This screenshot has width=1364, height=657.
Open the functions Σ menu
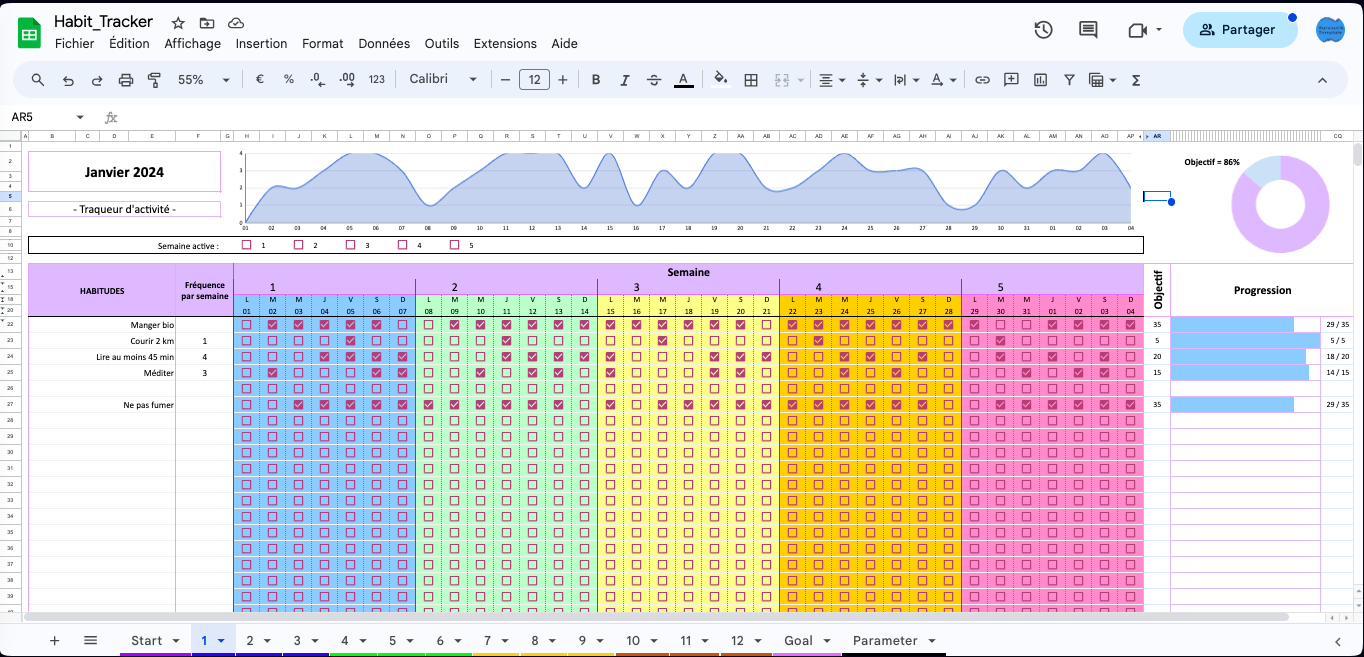coord(1136,79)
